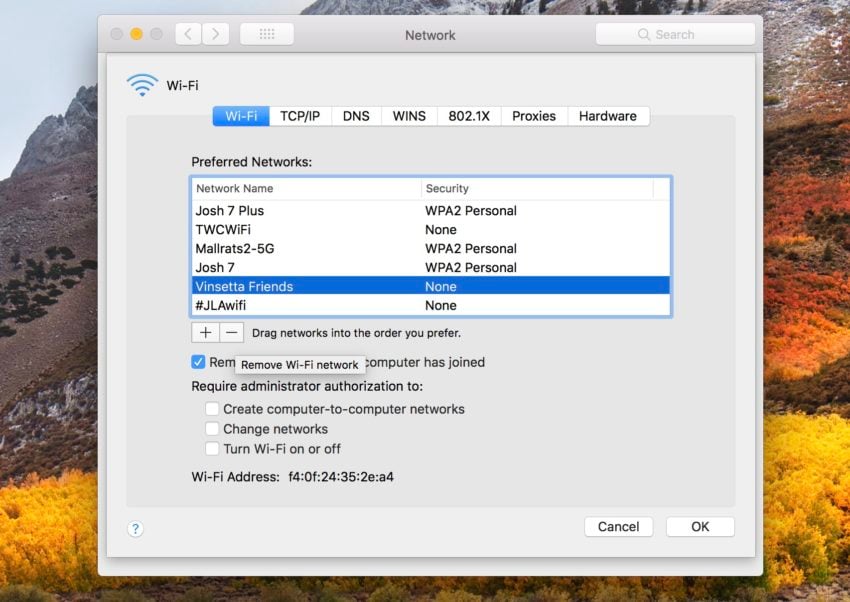This screenshot has width=850, height=602.
Task: Click the forward arrow in toolbar
Action: point(216,34)
